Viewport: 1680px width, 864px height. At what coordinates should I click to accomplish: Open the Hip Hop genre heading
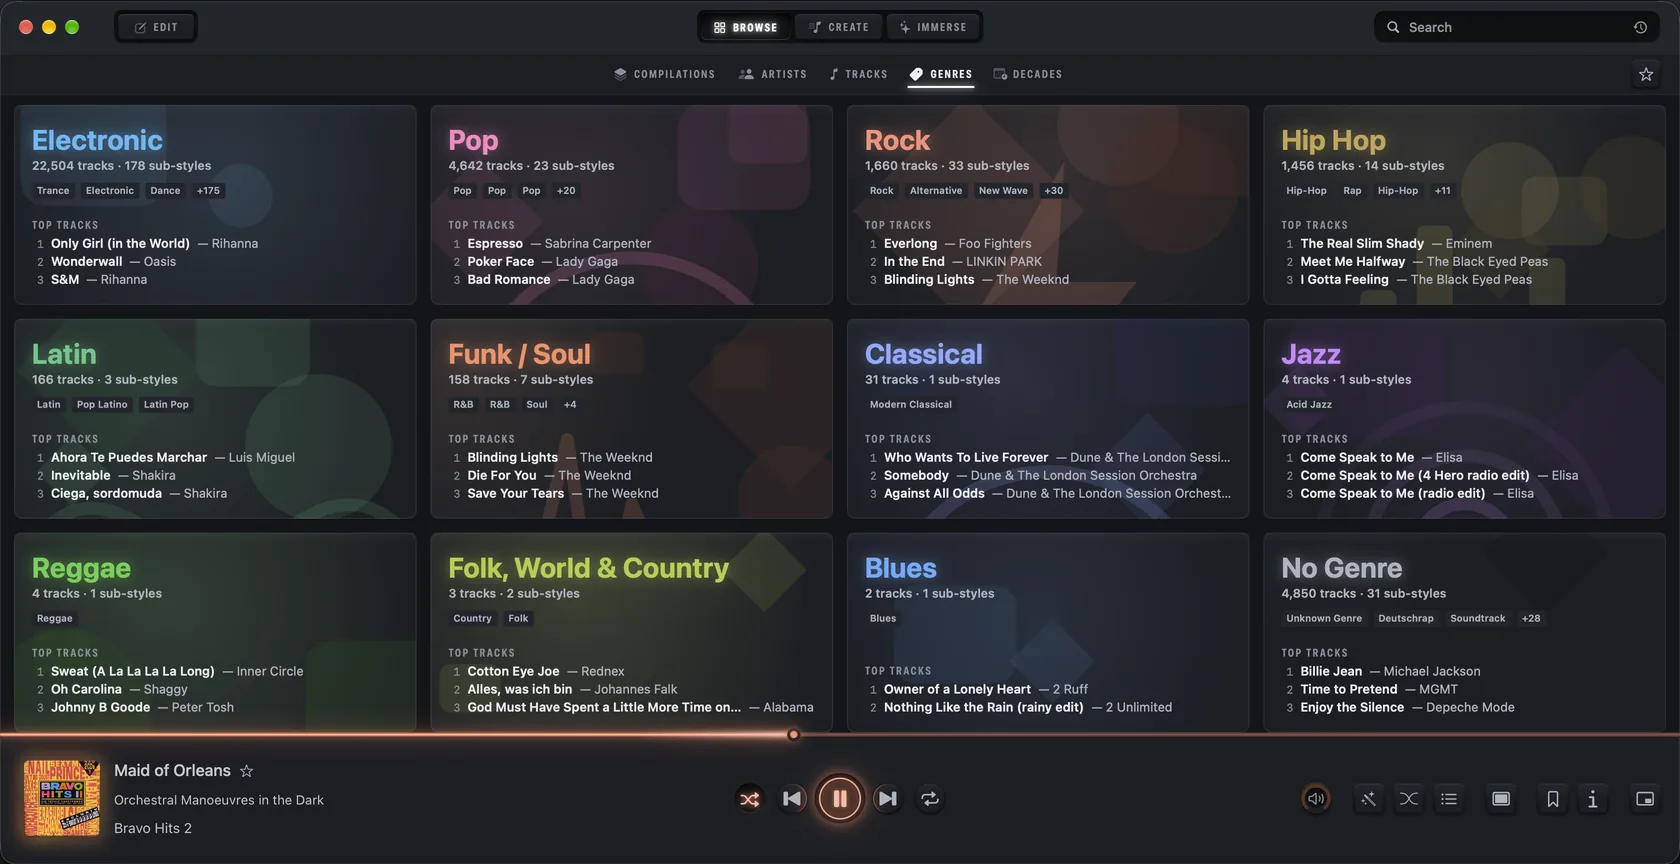click(x=1333, y=140)
